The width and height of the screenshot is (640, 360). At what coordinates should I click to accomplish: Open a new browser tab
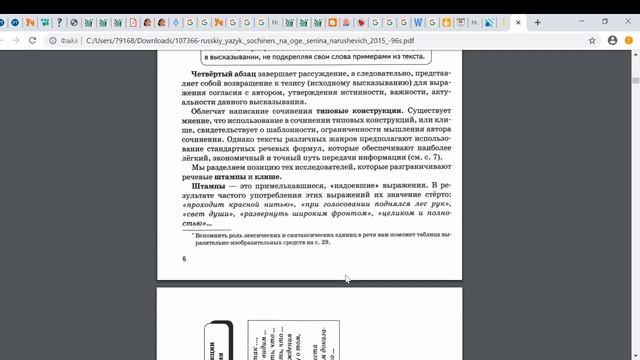point(538,23)
